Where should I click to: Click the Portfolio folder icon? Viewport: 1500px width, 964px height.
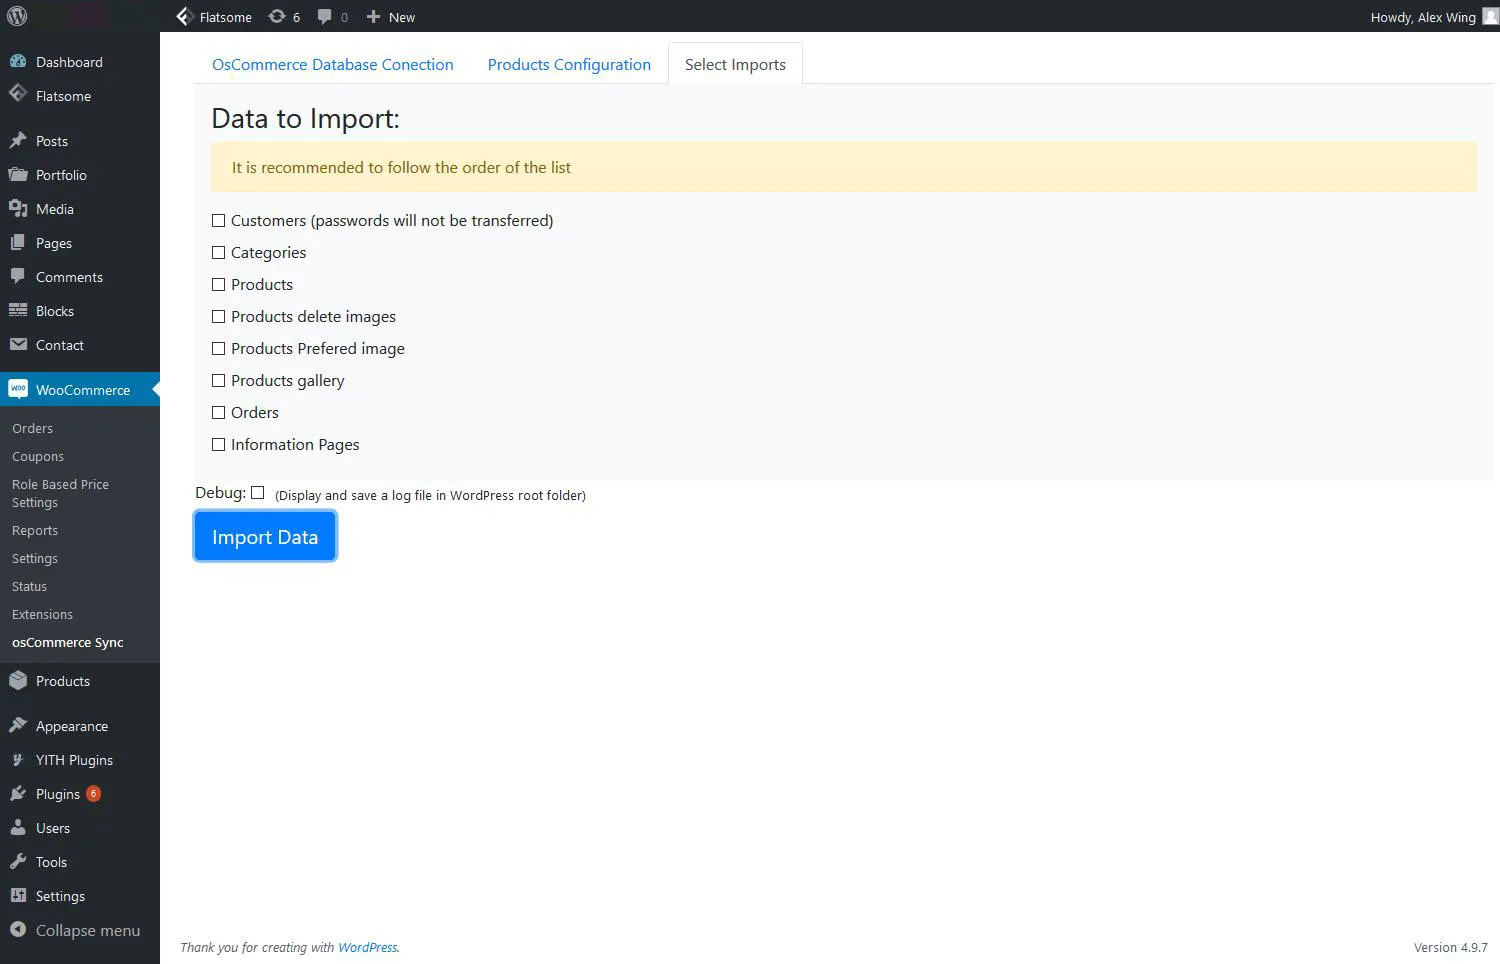pos(18,174)
